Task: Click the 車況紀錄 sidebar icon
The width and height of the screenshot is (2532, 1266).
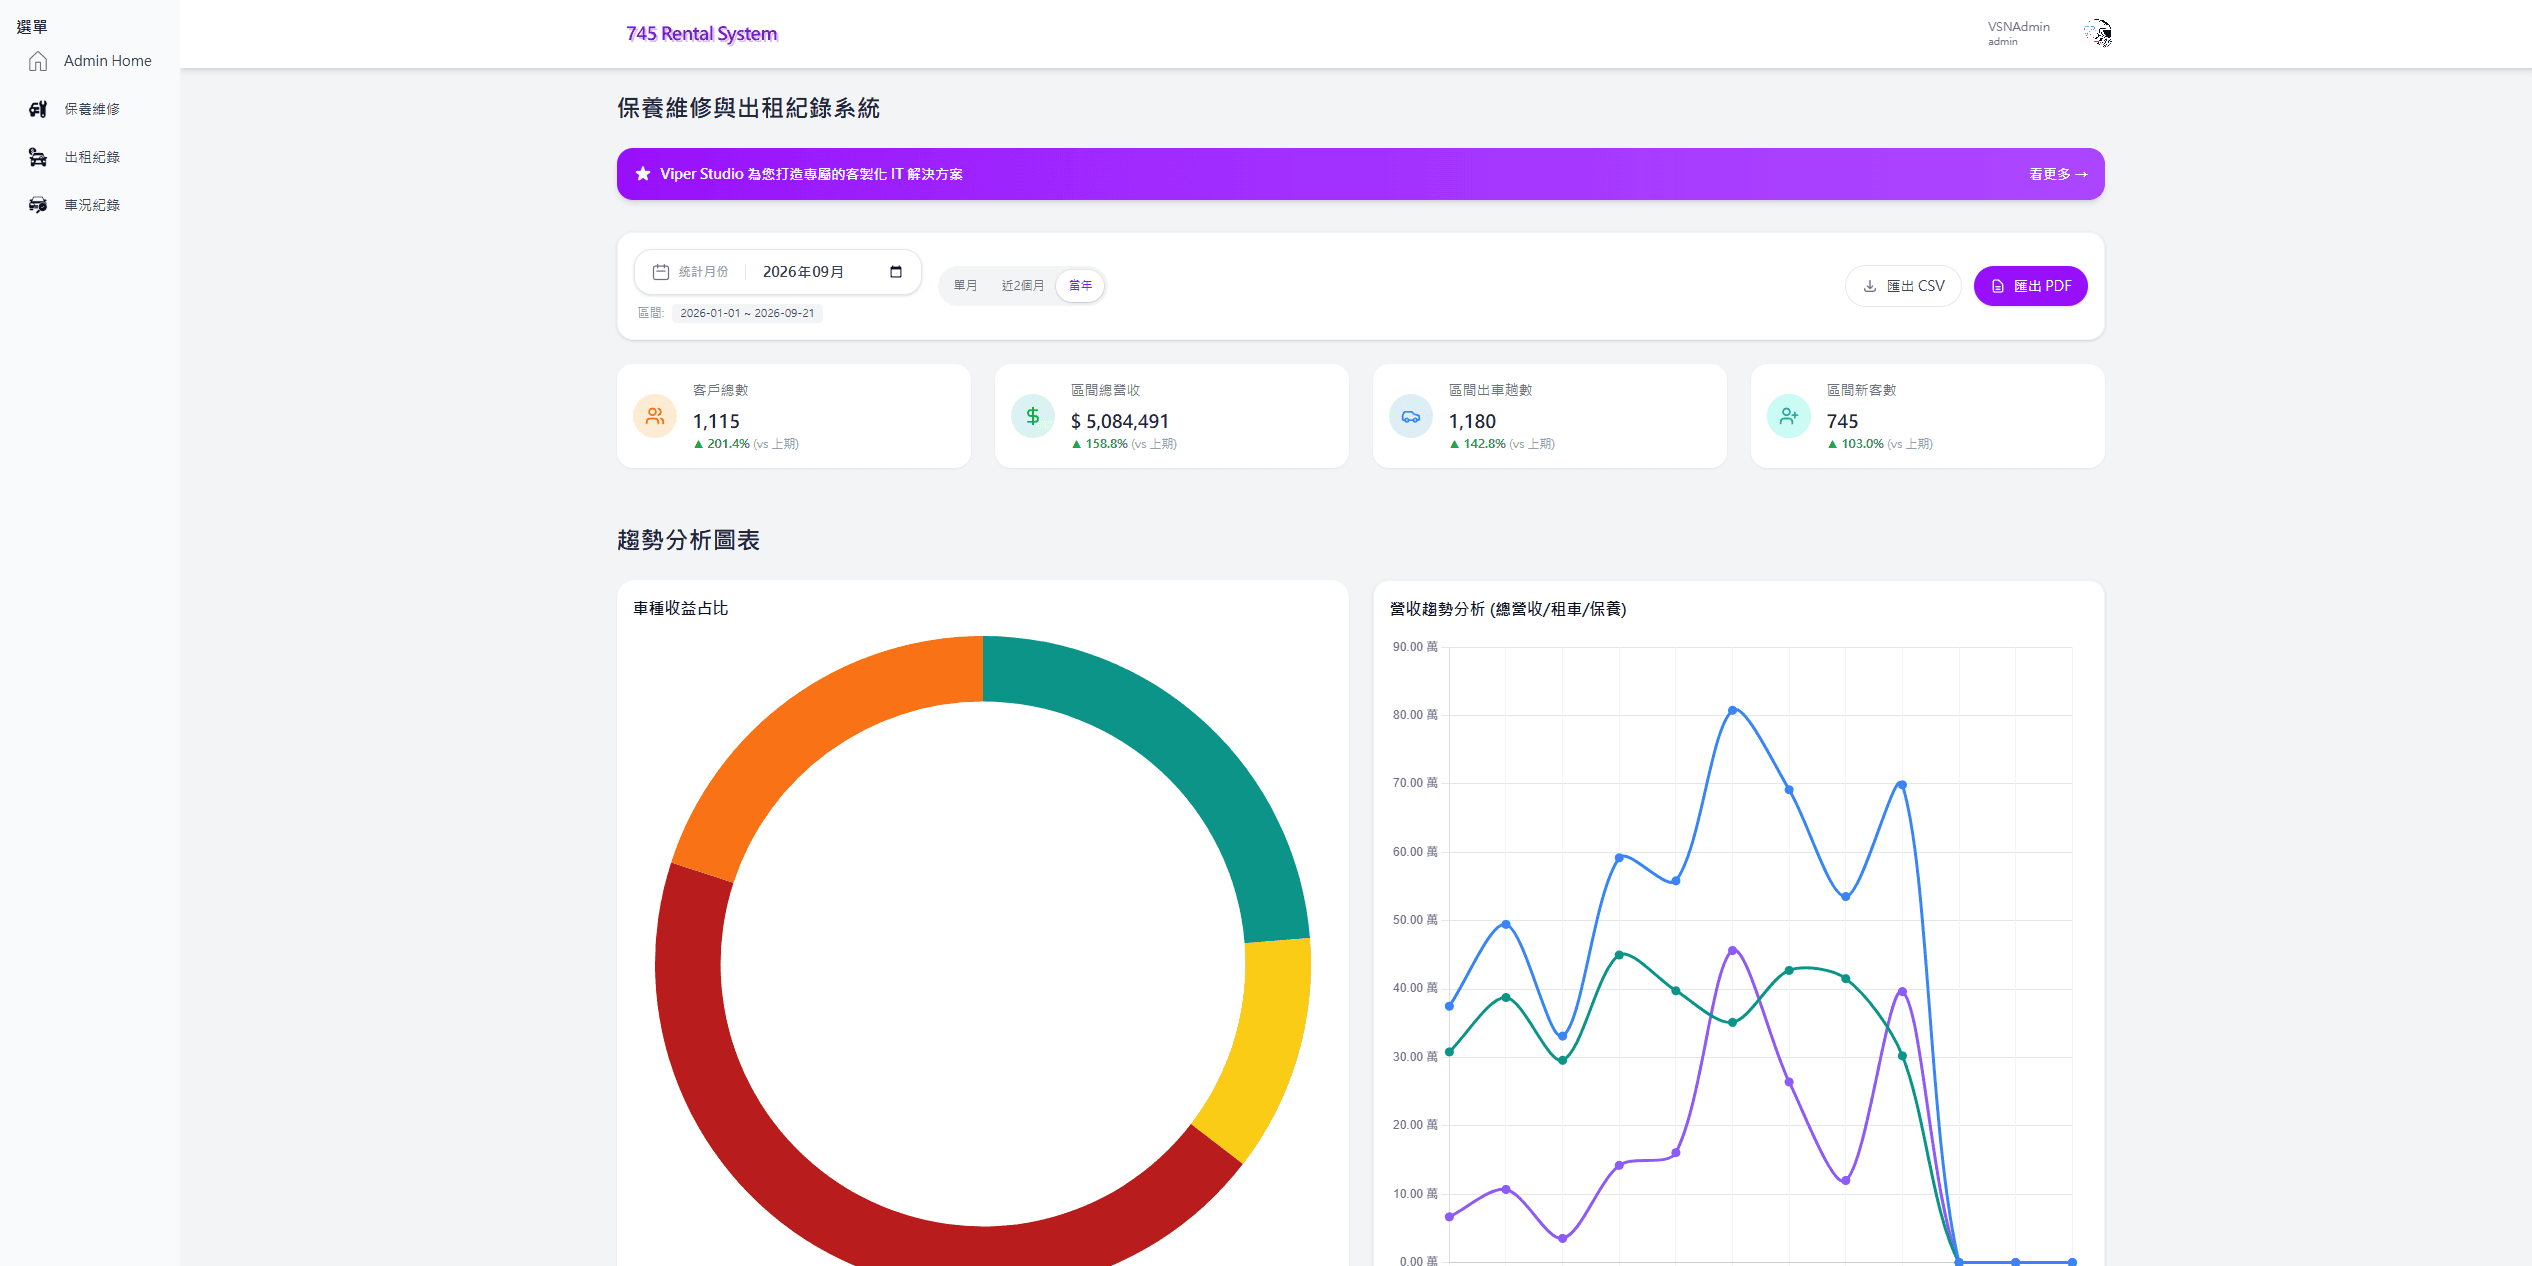Action: (38, 205)
